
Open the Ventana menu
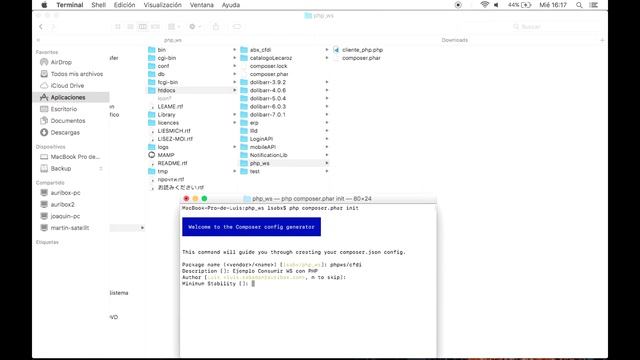click(202, 5)
